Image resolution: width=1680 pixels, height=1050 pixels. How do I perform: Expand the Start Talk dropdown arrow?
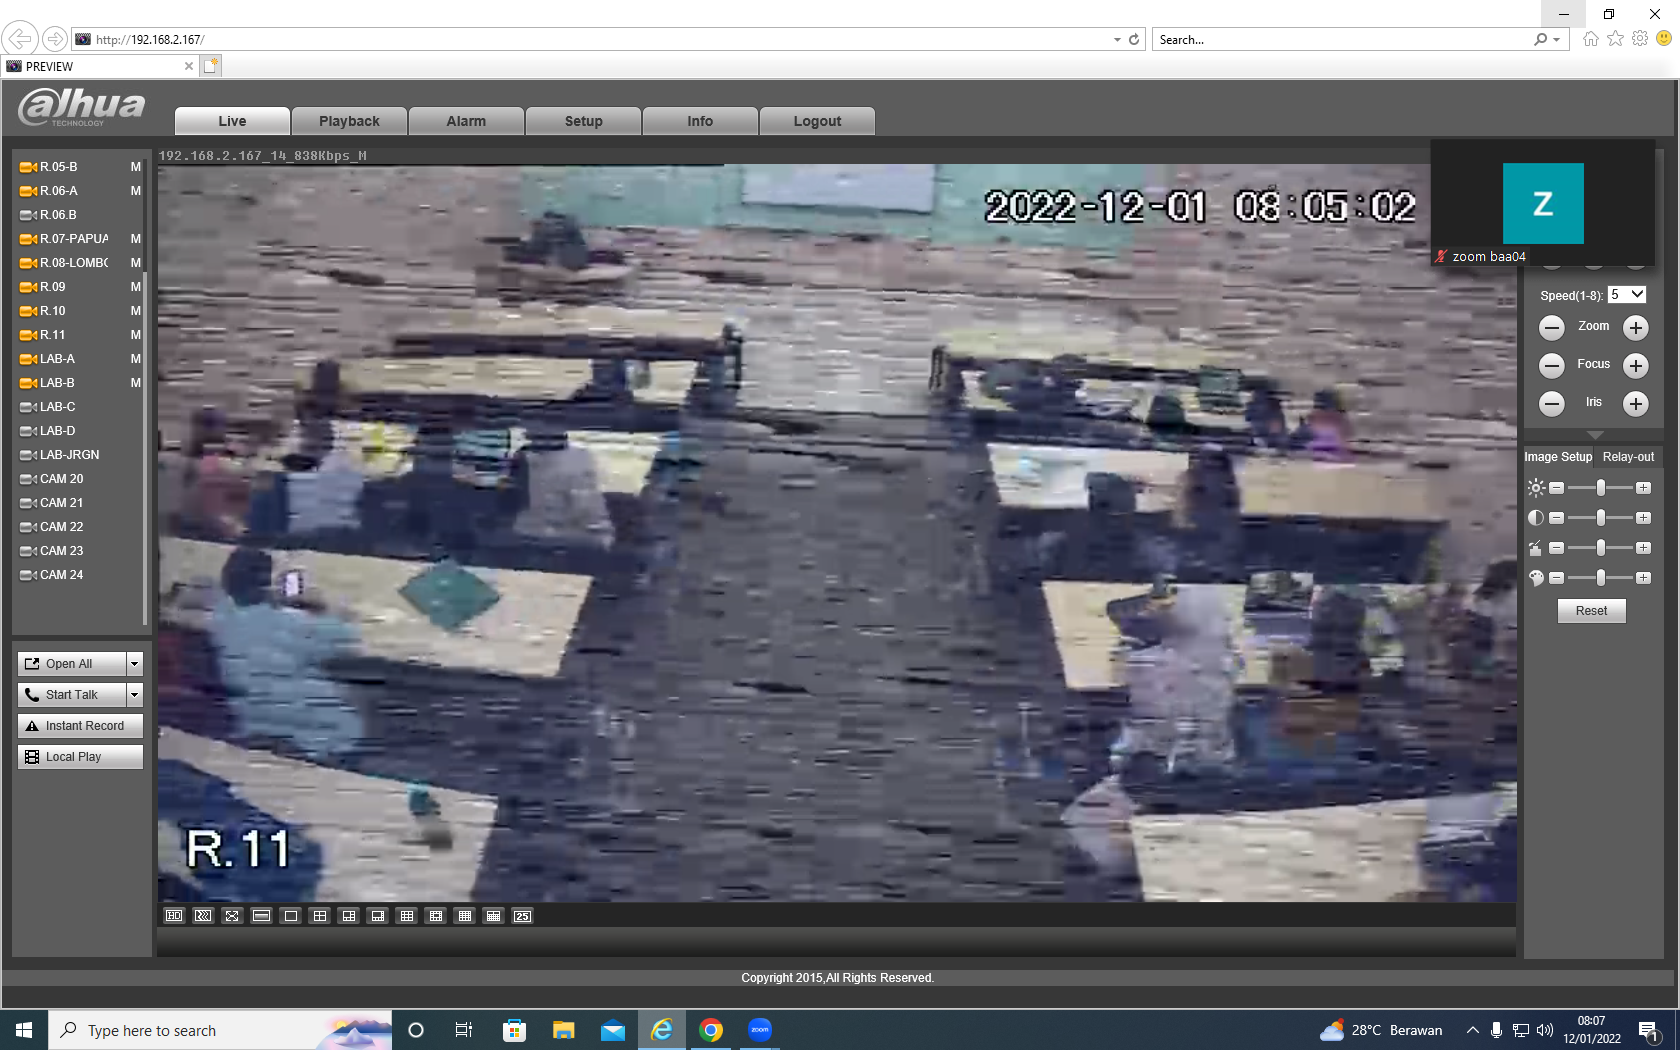coord(134,695)
